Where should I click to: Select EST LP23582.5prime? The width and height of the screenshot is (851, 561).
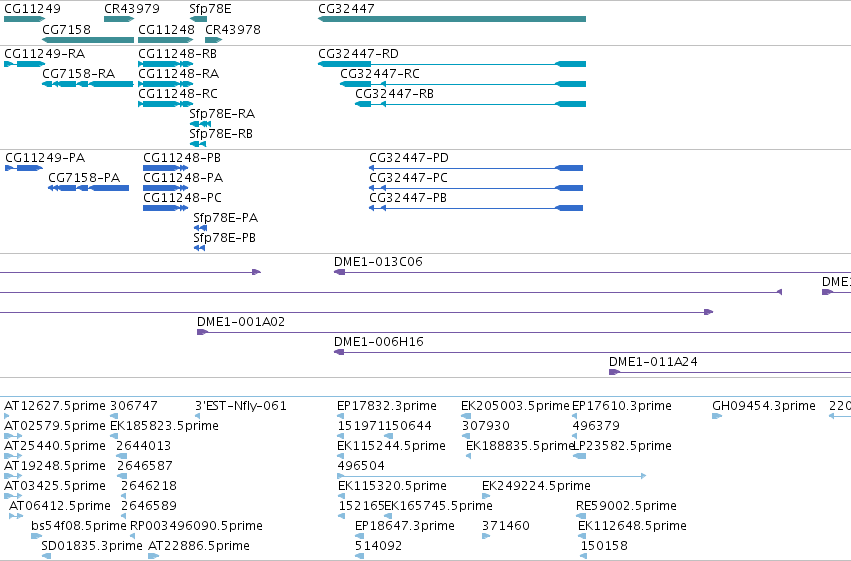(580, 456)
